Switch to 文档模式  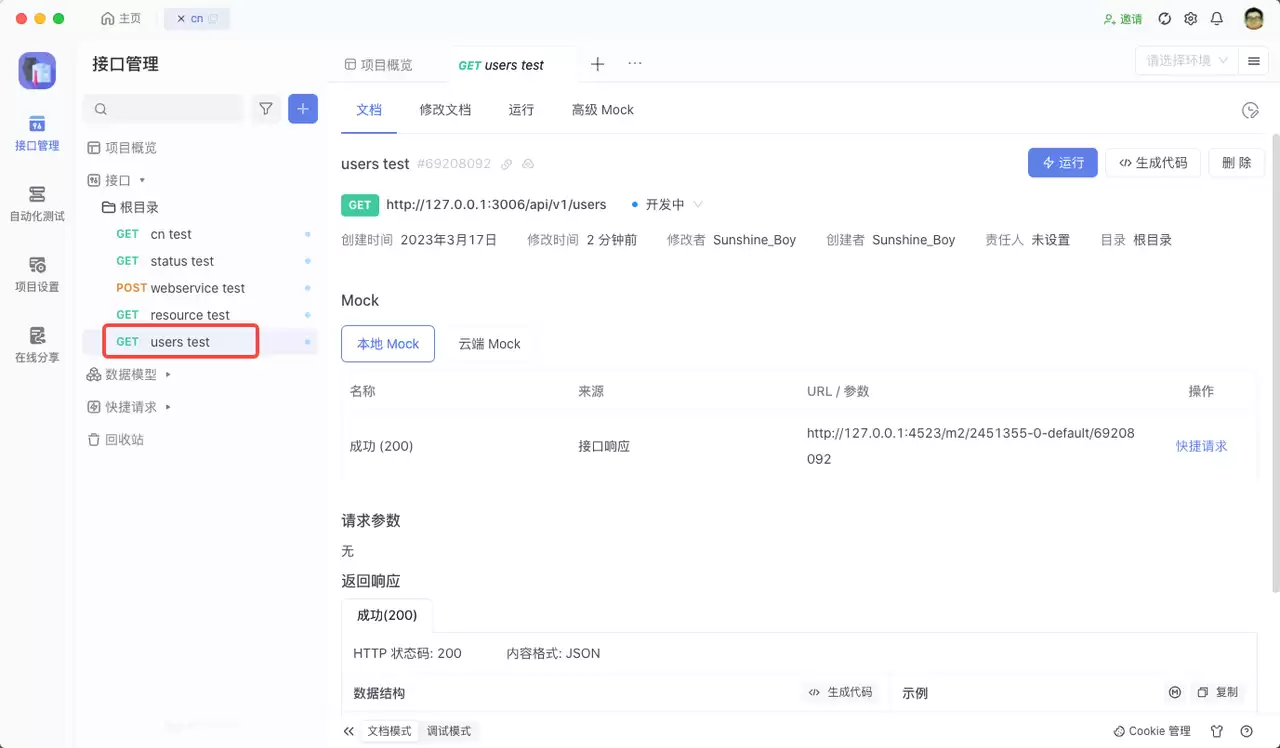tap(390, 731)
